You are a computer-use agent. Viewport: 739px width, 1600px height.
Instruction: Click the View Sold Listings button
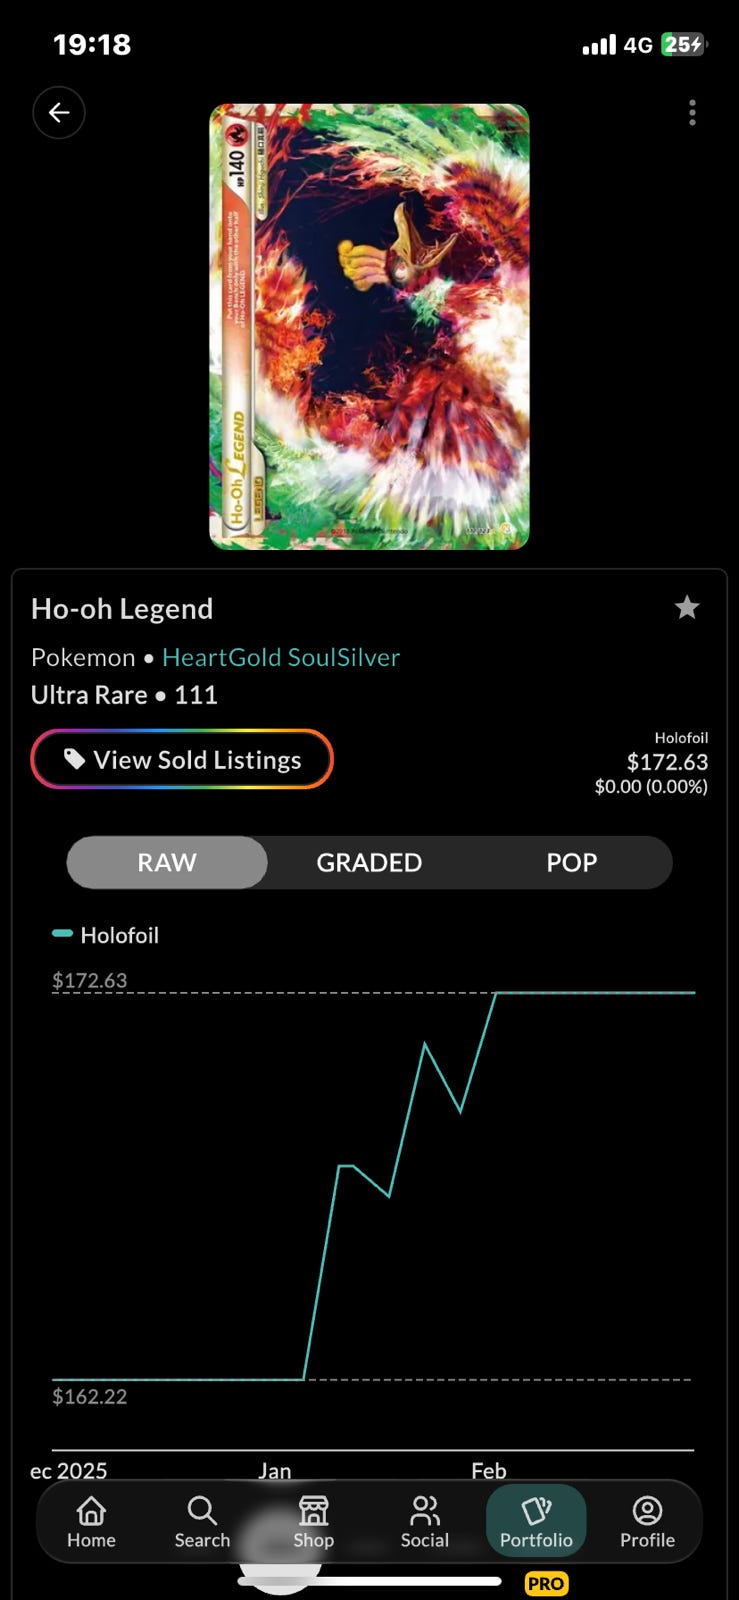pos(182,759)
